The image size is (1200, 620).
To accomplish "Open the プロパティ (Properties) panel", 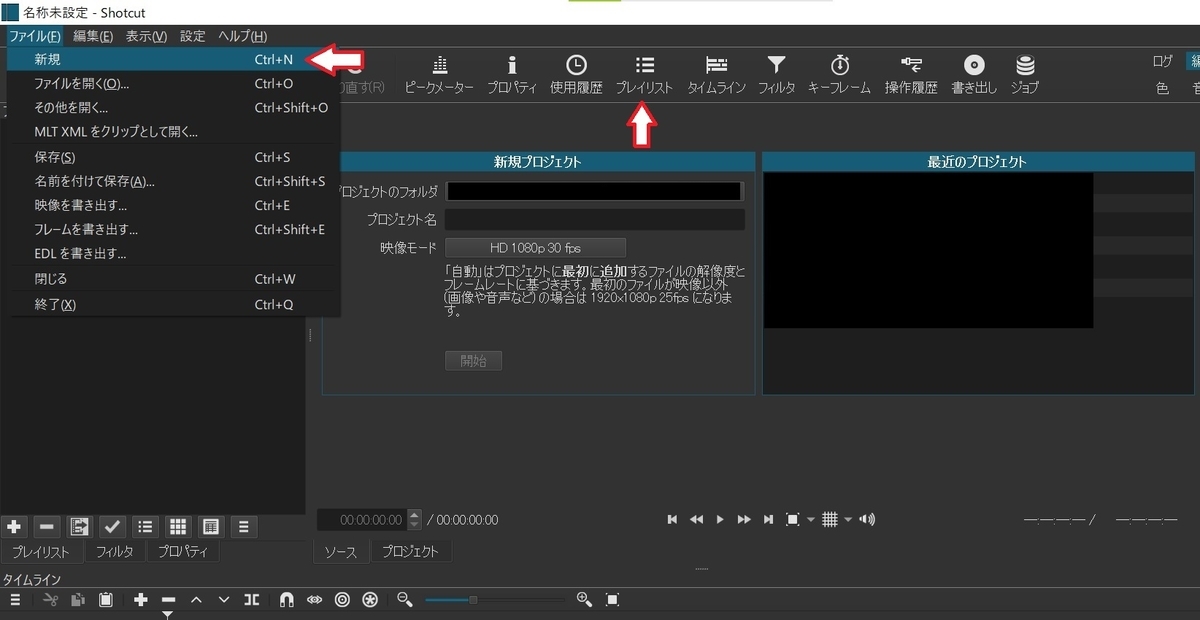I will pos(512,74).
